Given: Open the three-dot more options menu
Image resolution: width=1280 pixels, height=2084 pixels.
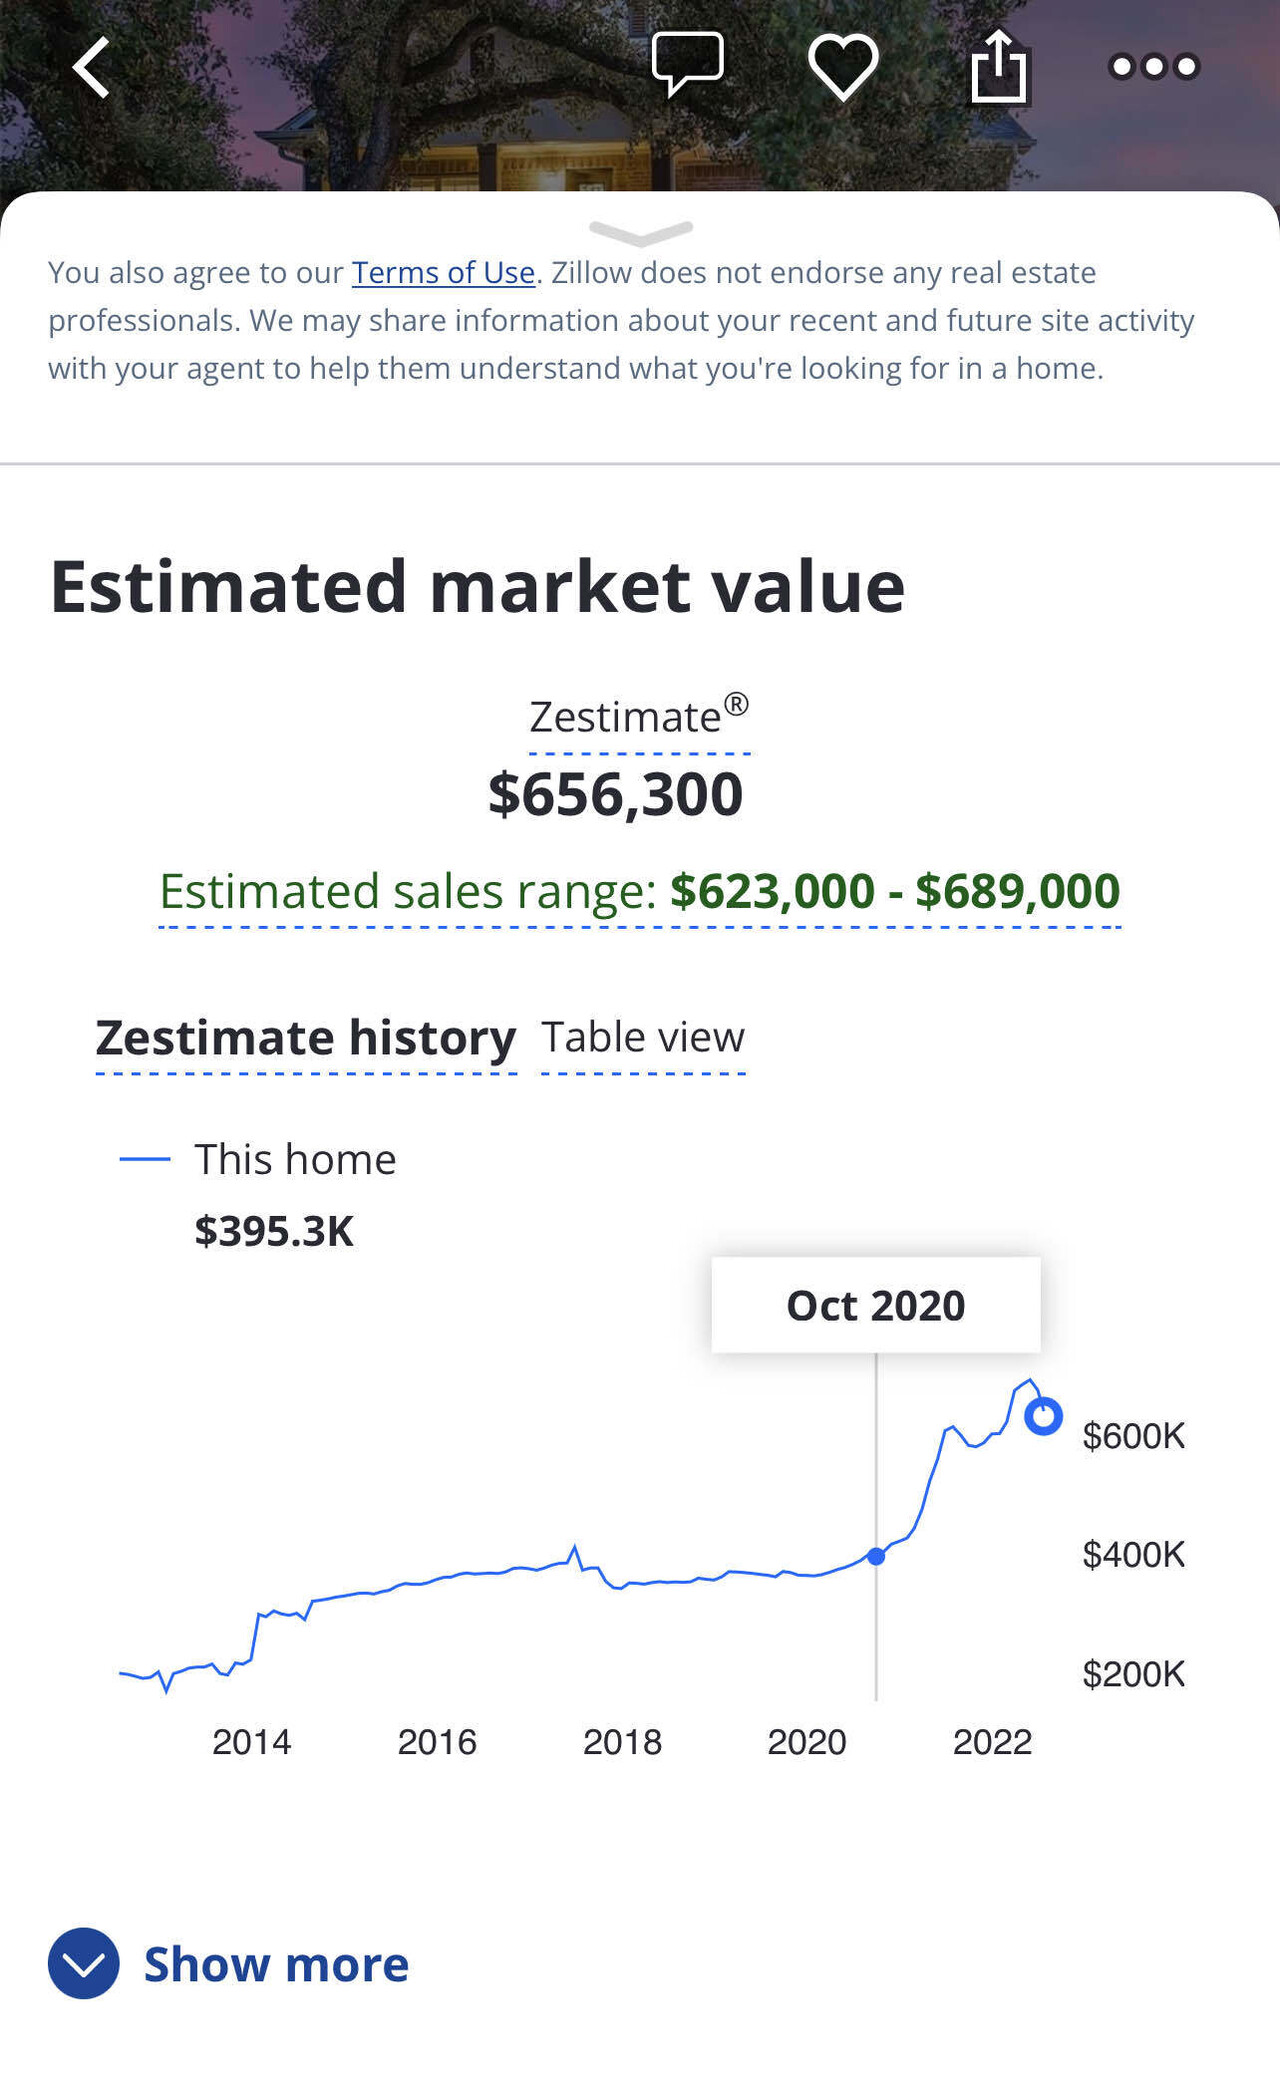Looking at the screenshot, I should (x=1153, y=67).
